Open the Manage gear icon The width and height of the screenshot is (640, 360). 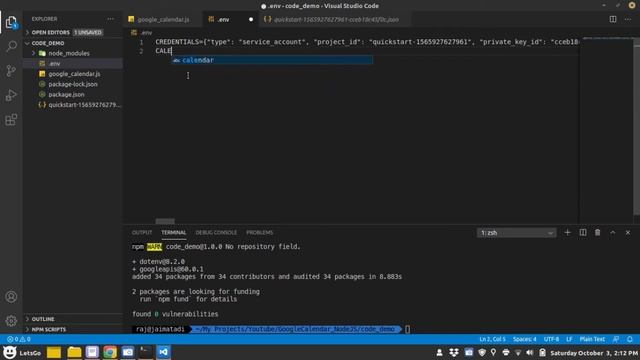(11, 321)
